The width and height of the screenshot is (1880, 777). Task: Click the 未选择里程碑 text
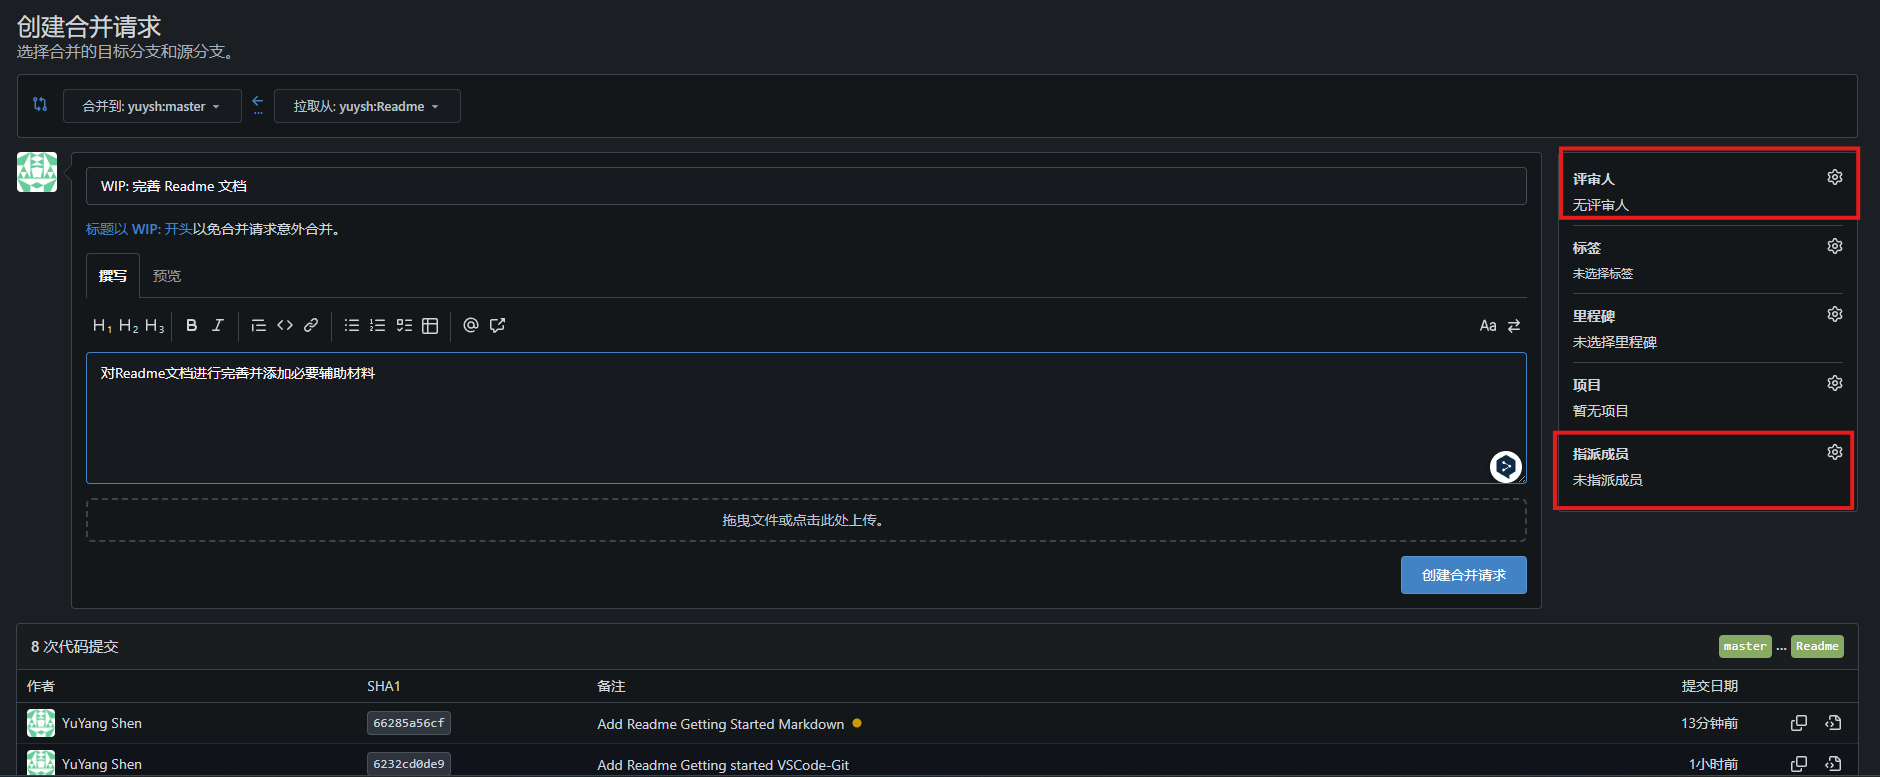[x=1614, y=342]
